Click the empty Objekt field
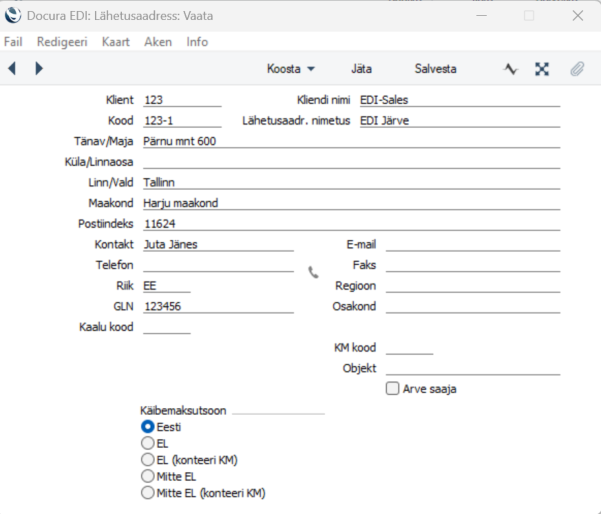 pos(473,368)
